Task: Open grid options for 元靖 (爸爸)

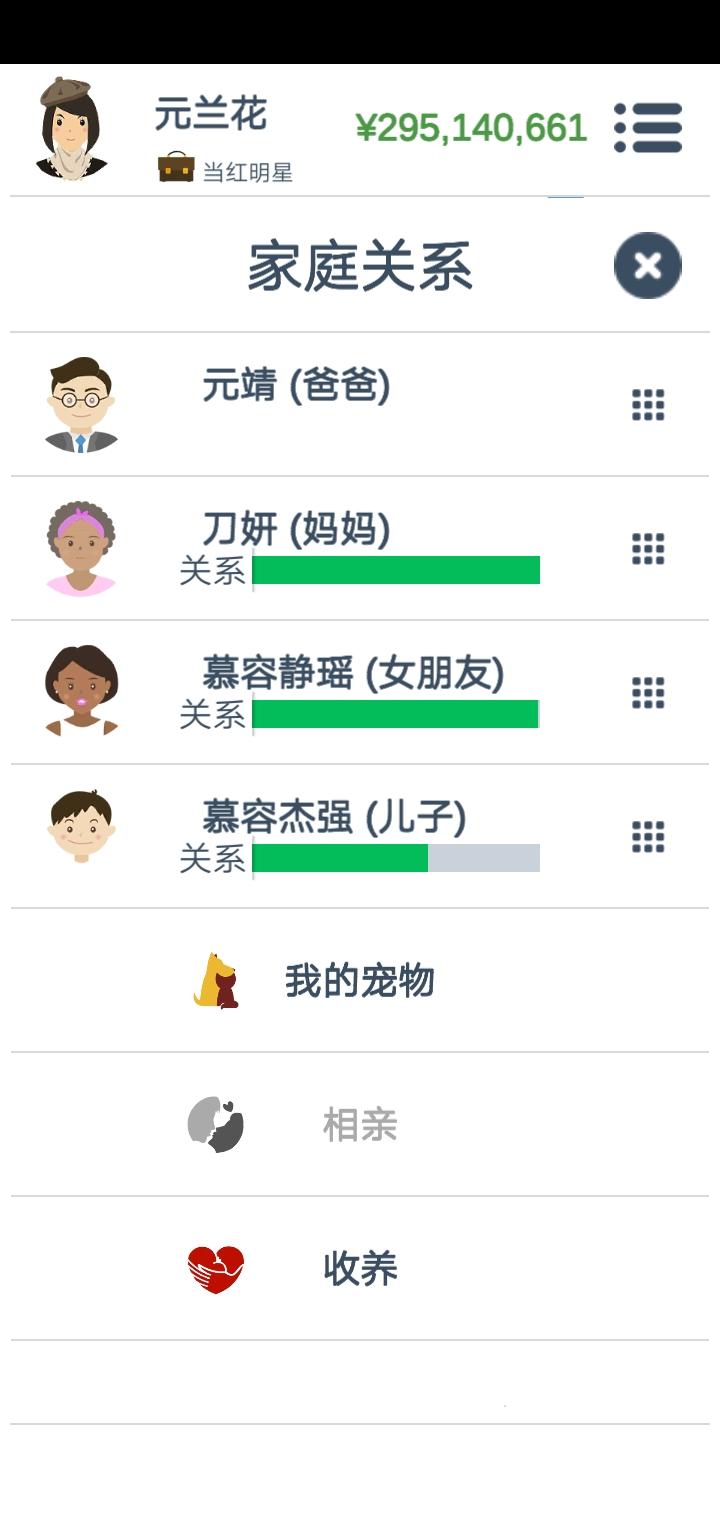Action: coord(648,405)
